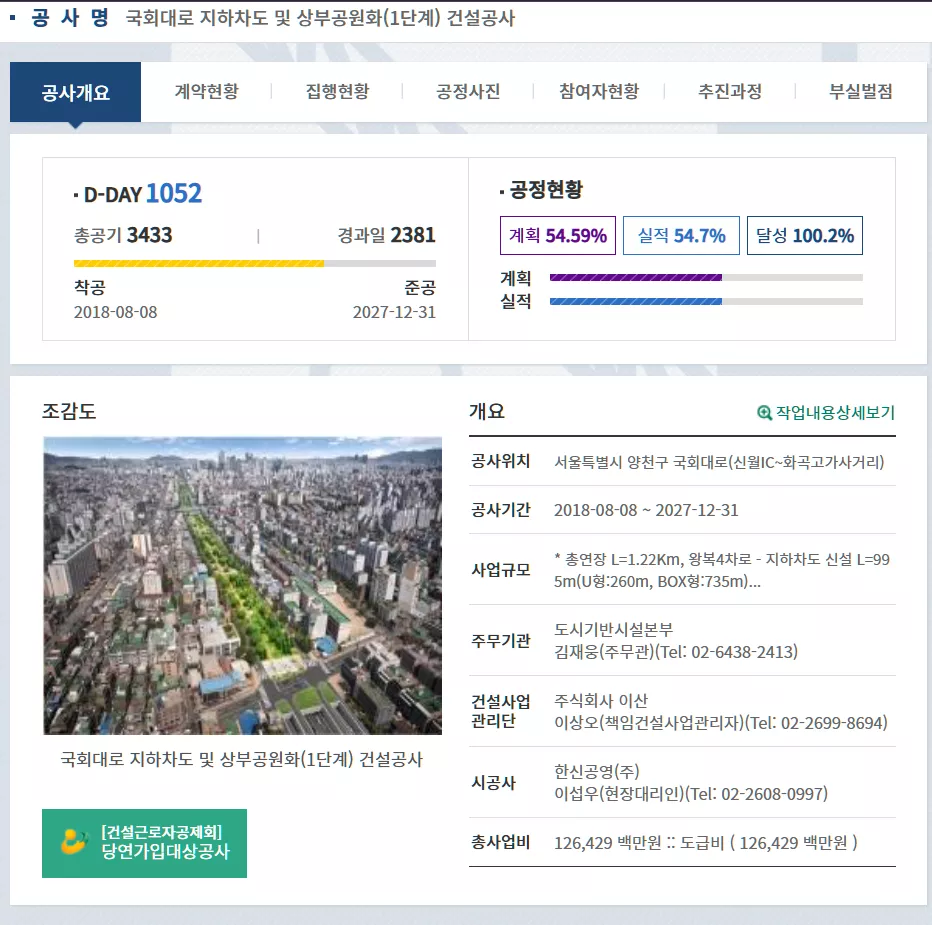Open the 공정사진 tab
Image resolution: width=932 pixels, height=925 pixels.
468,92
